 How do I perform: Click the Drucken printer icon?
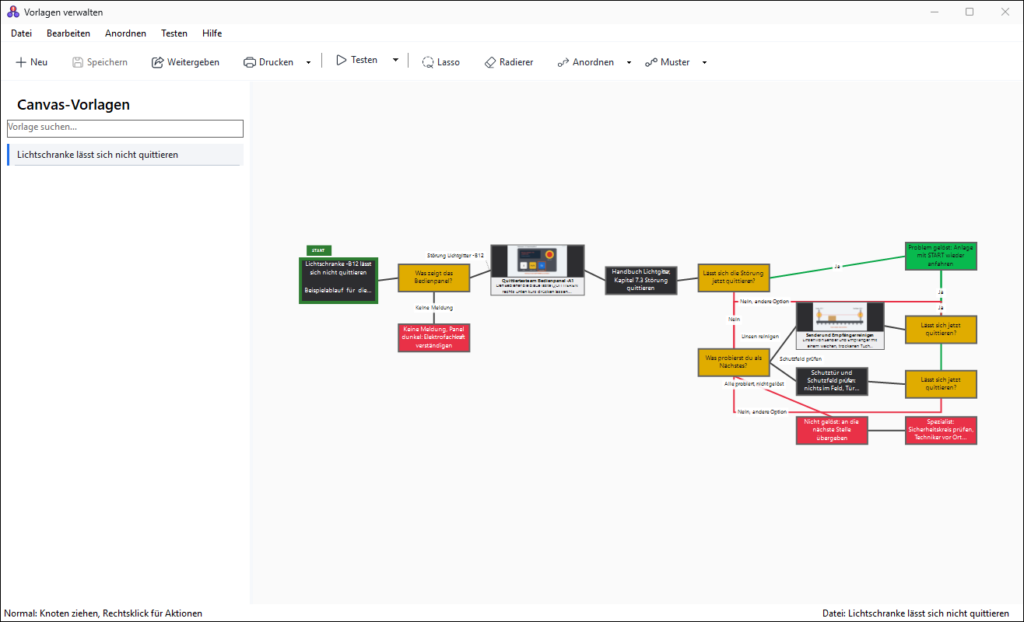click(x=249, y=62)
